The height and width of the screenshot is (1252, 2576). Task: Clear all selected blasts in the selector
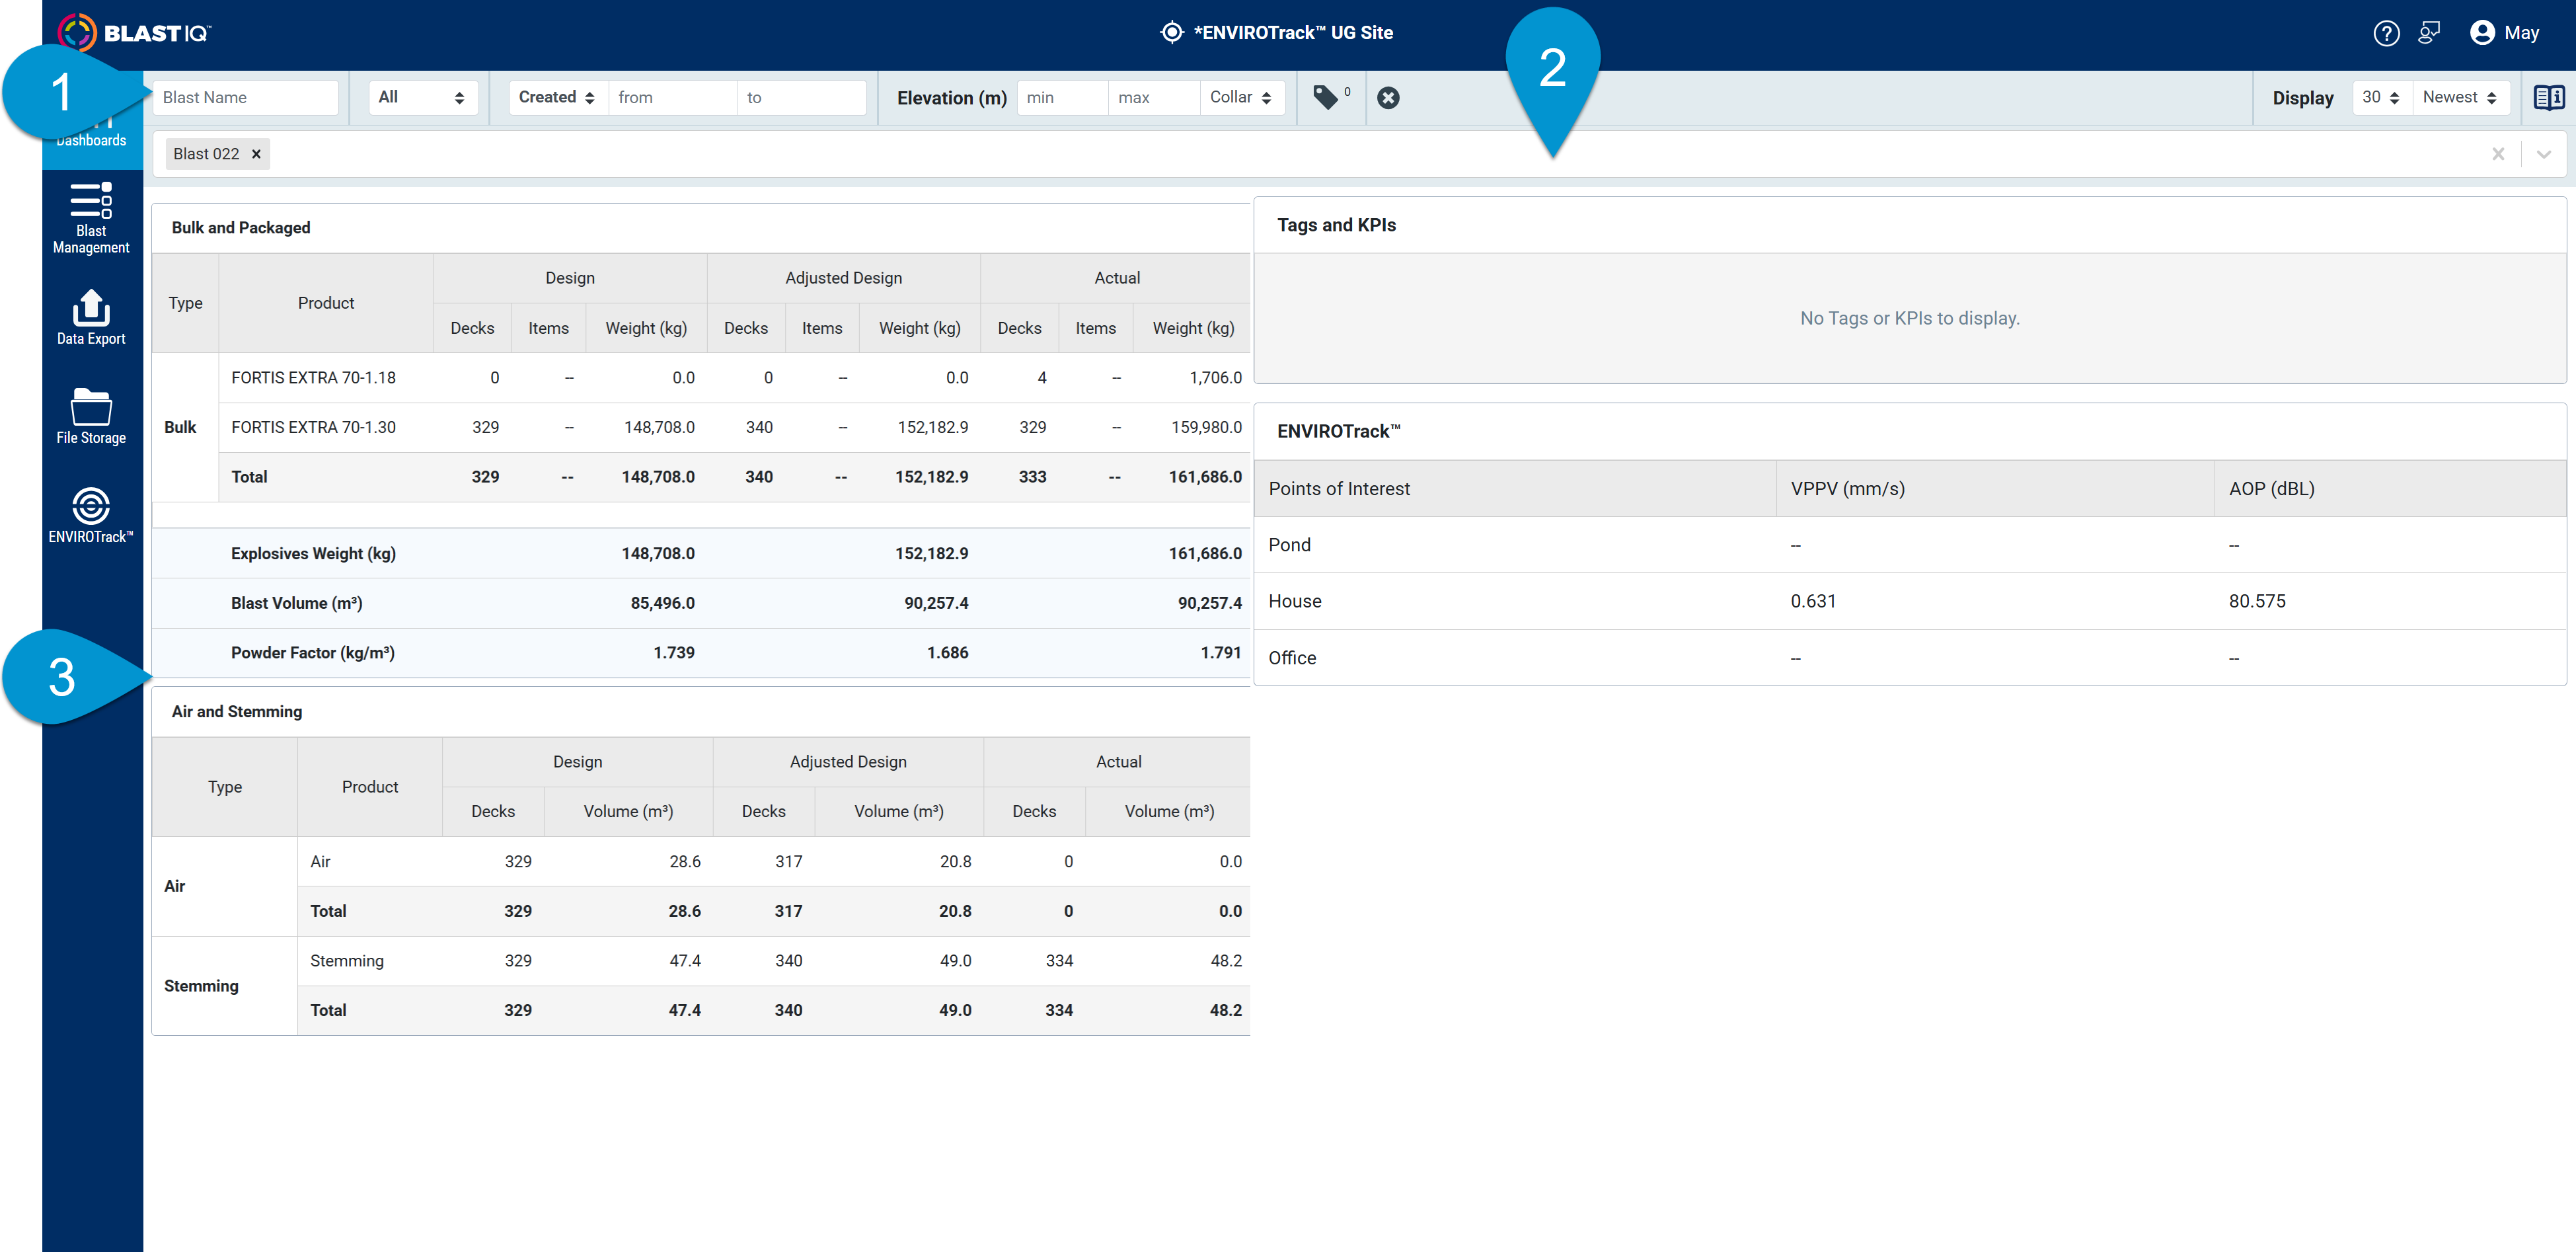tap(2498, 154)
